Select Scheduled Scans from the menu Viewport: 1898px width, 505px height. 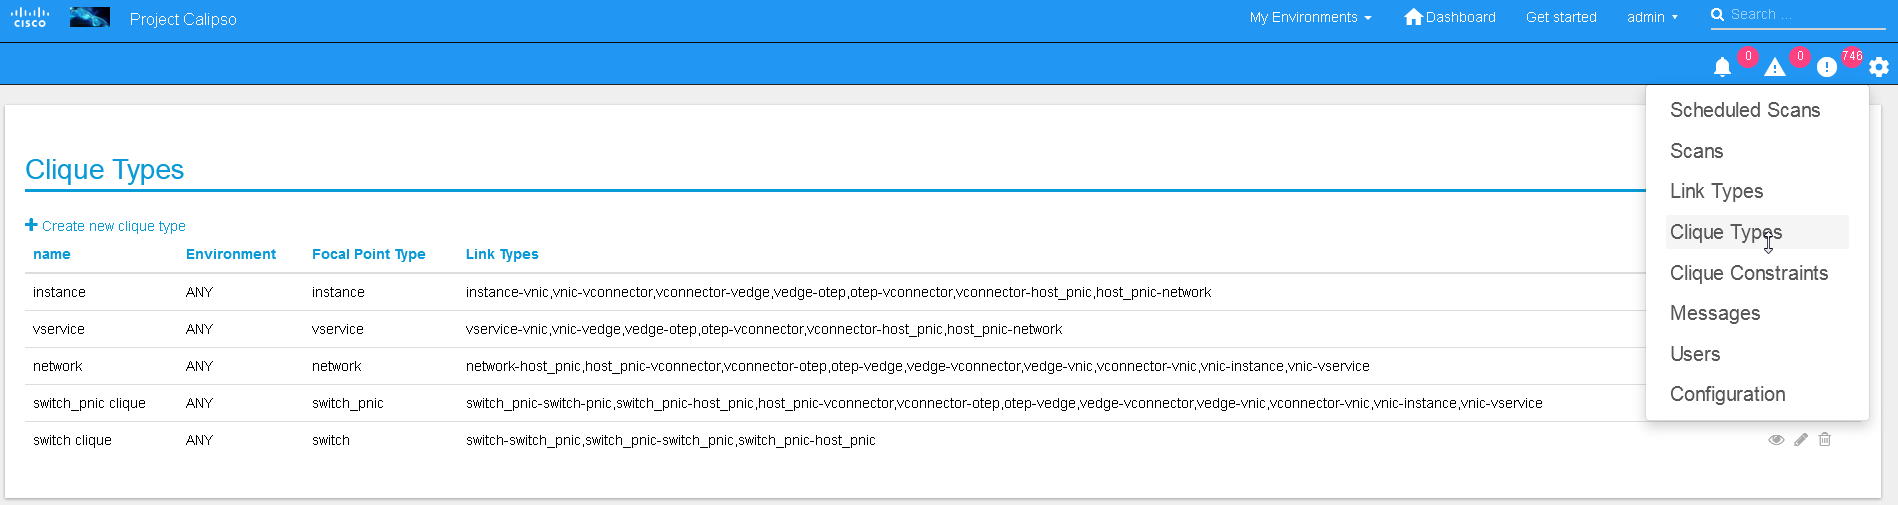1745,110
